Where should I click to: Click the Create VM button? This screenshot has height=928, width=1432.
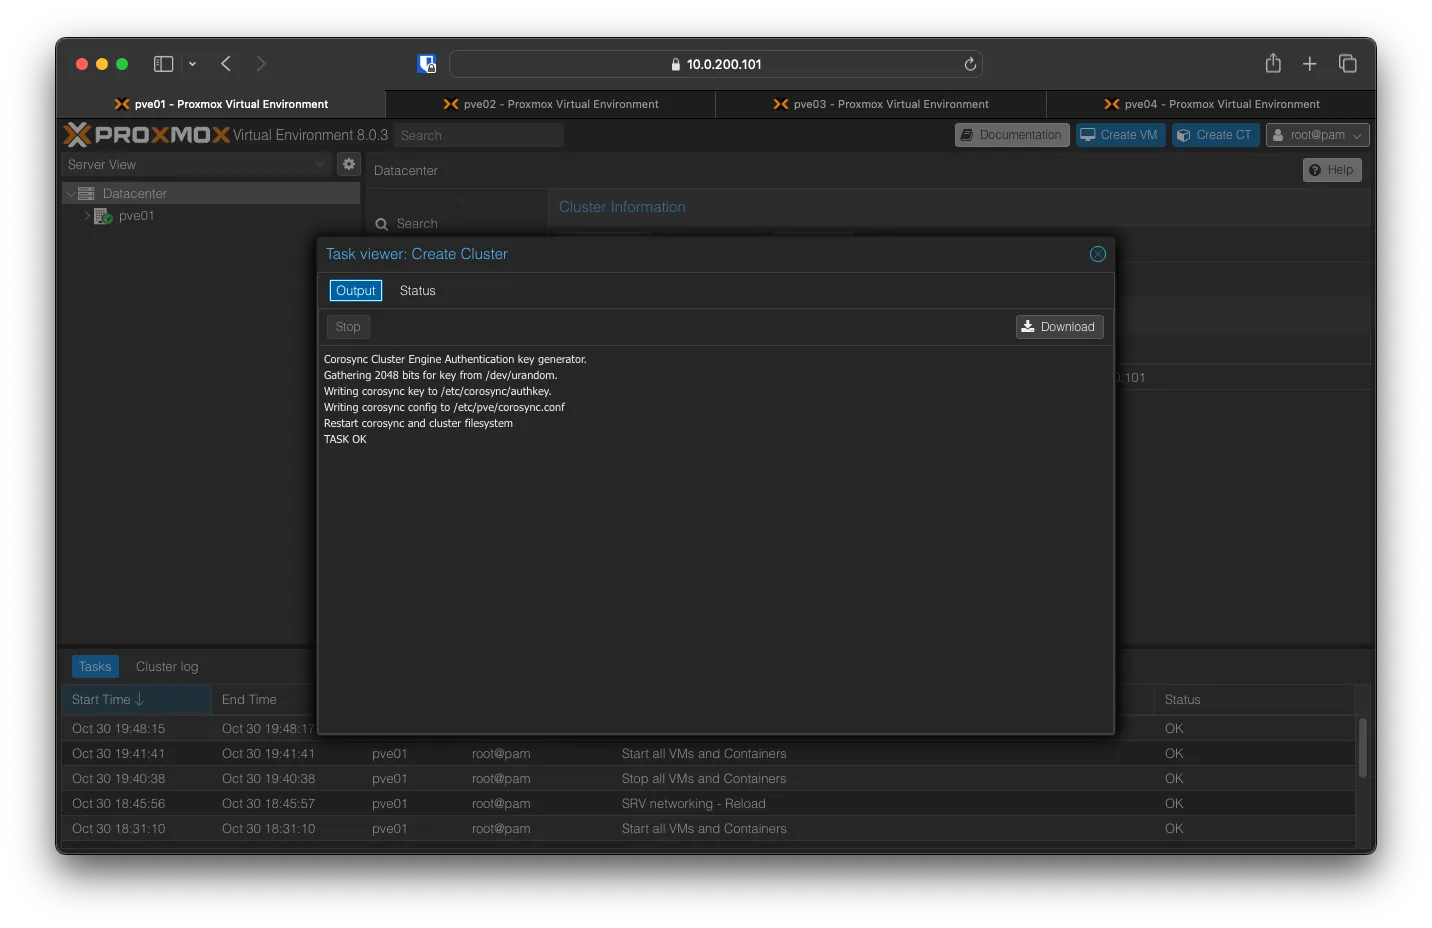1120,135
